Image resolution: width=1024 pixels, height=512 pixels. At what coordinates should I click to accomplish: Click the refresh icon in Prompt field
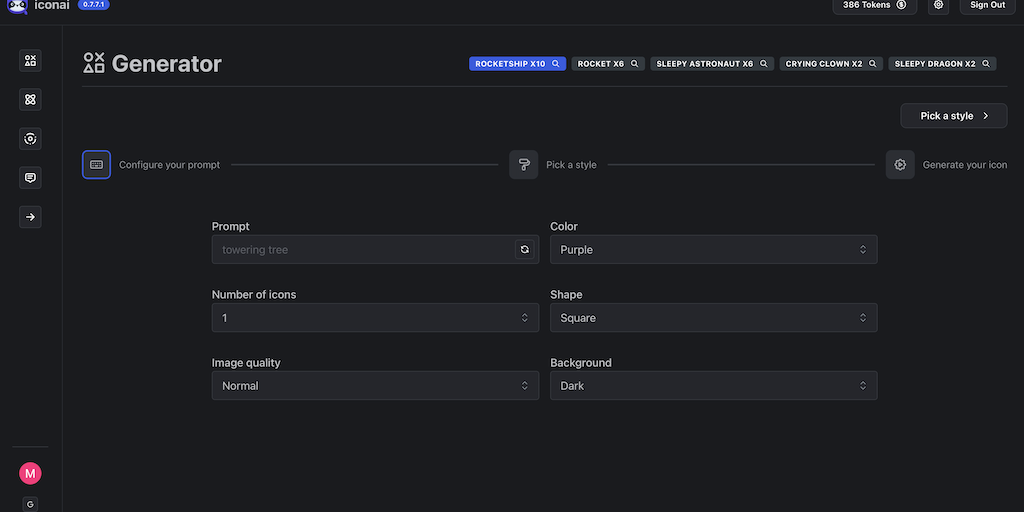[x=524, y=250]
